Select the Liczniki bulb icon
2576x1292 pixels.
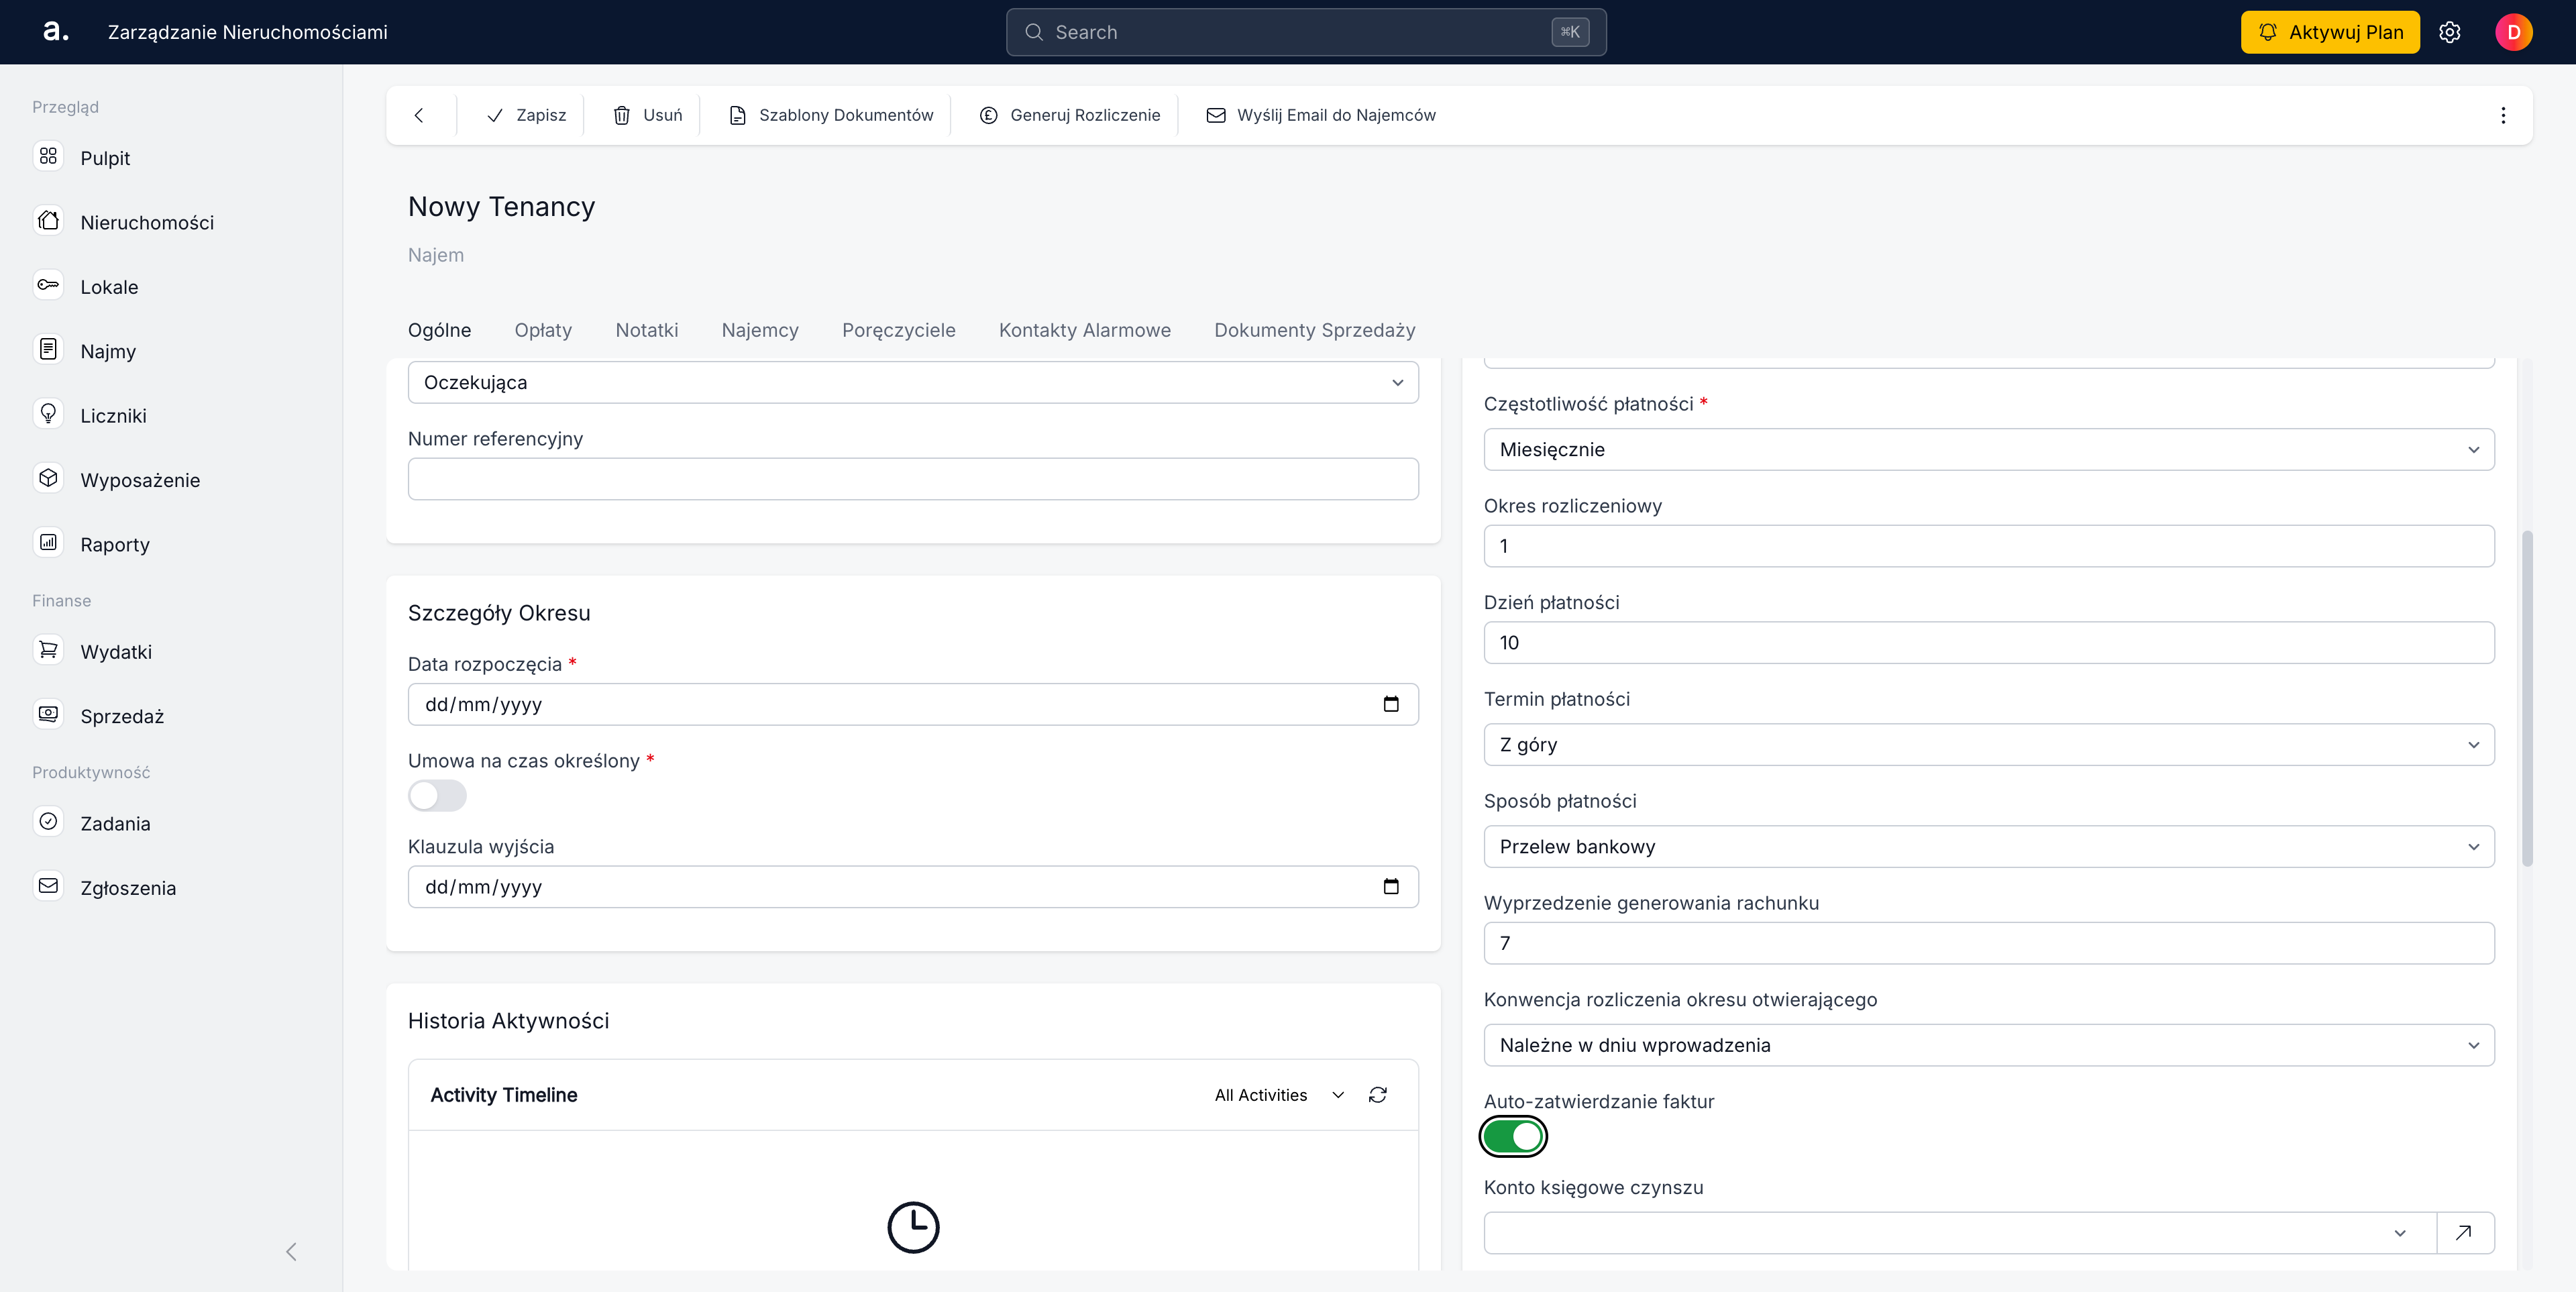[x=48, y=414]
